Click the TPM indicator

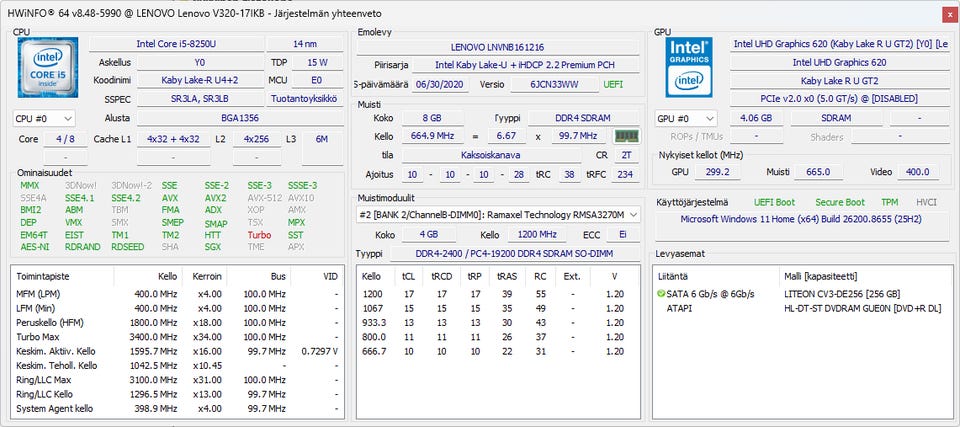pyautogui.click(x=890, y=202)
